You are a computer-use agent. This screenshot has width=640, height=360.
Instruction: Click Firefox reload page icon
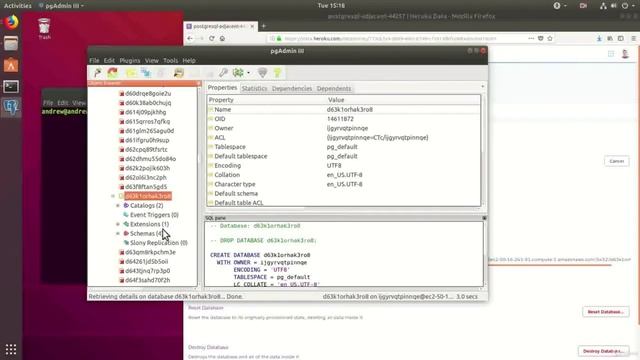pos(211,38)
